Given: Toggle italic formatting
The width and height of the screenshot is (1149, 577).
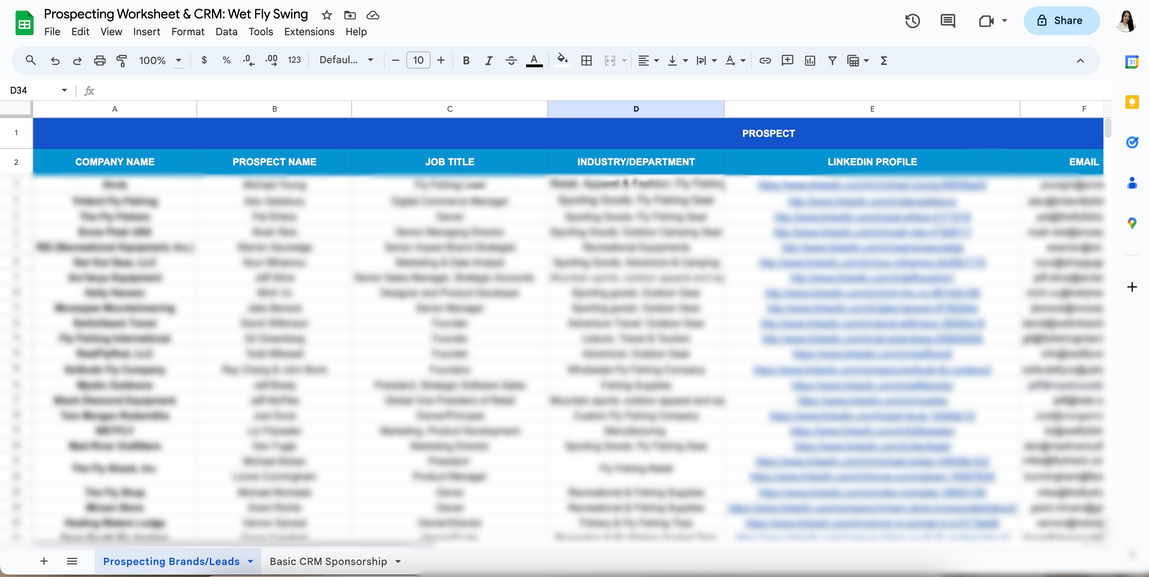Looking at the screenshot, I should pos(489,61).
